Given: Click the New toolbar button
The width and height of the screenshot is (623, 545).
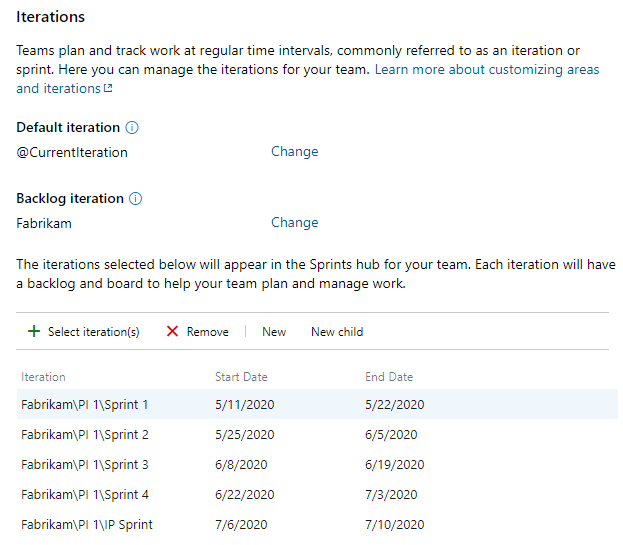Looking at the screenshot, I should coord(274,332).
